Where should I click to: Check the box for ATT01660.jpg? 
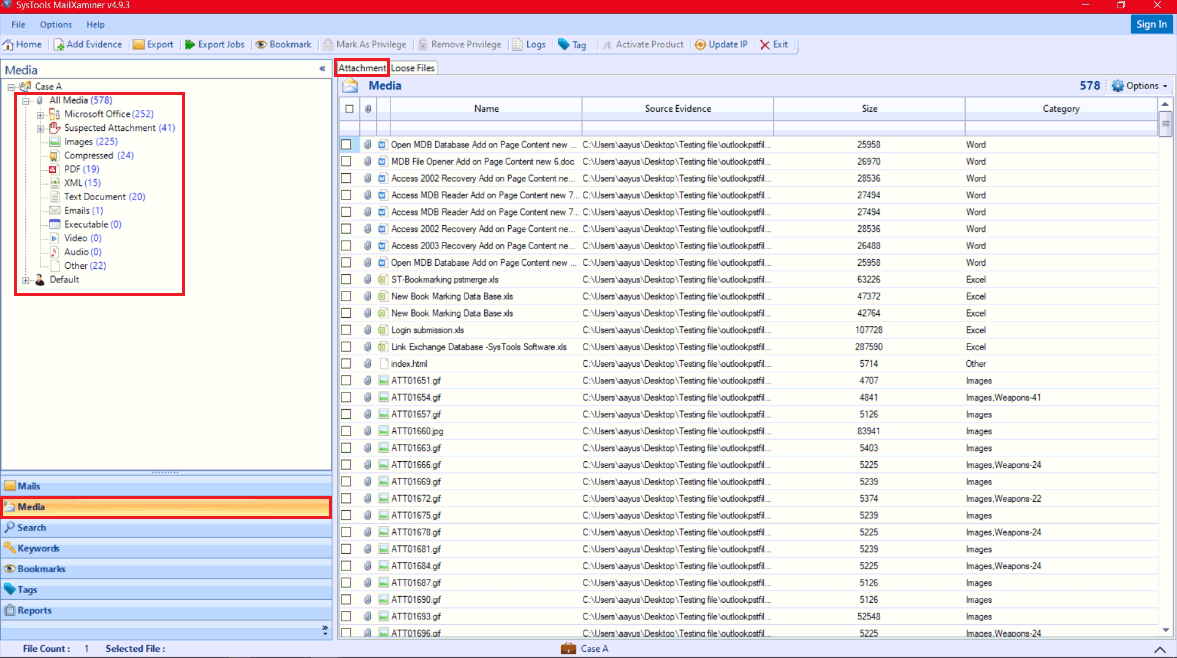coord(346,431)
